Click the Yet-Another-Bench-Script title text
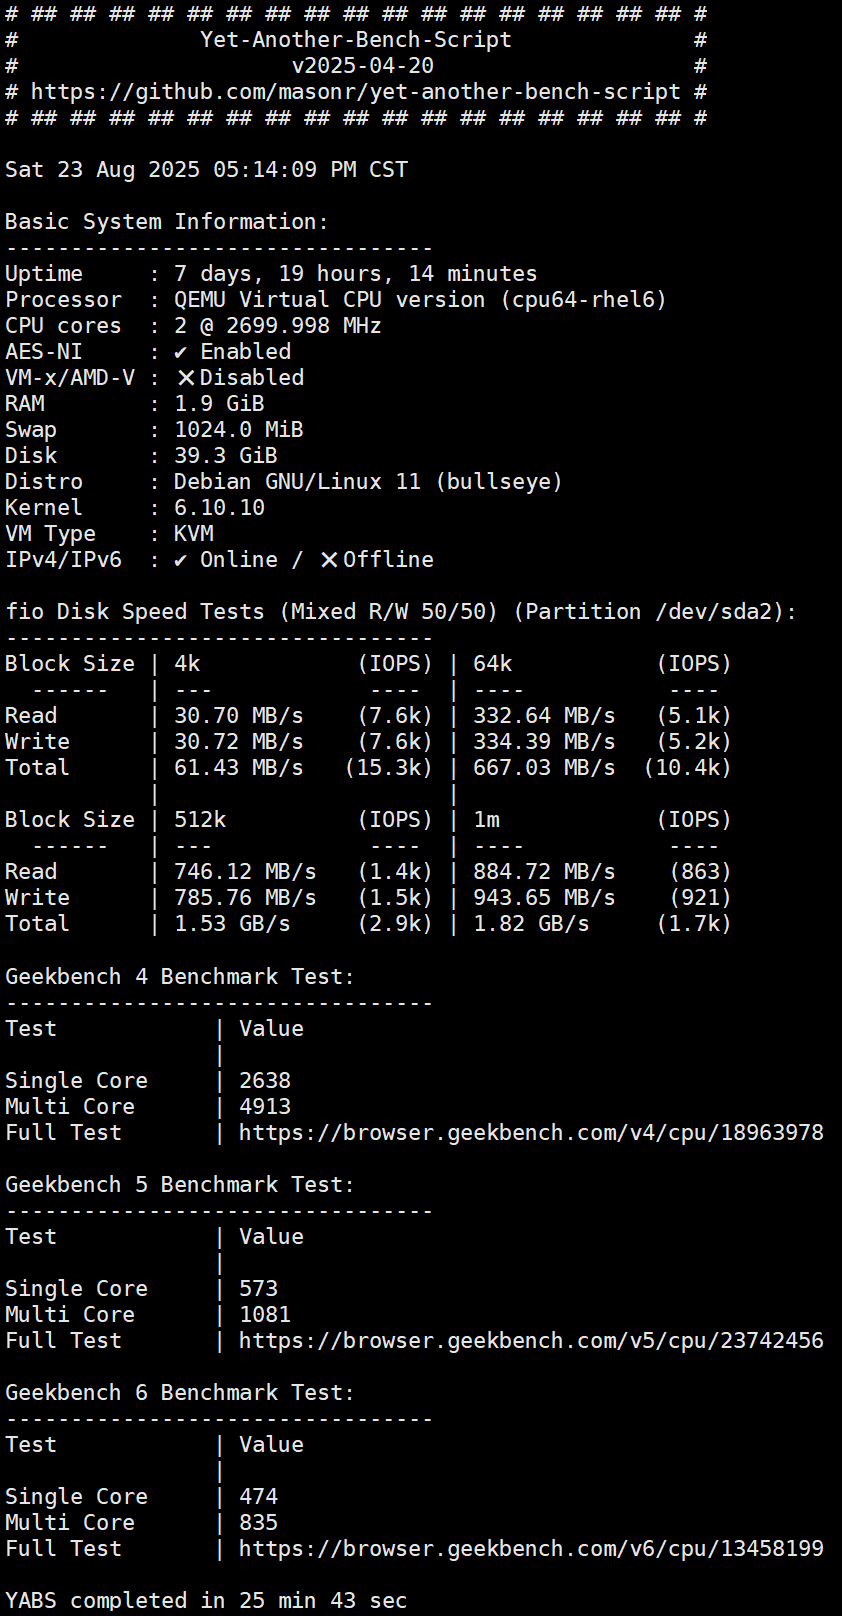 tap(355, 40)
